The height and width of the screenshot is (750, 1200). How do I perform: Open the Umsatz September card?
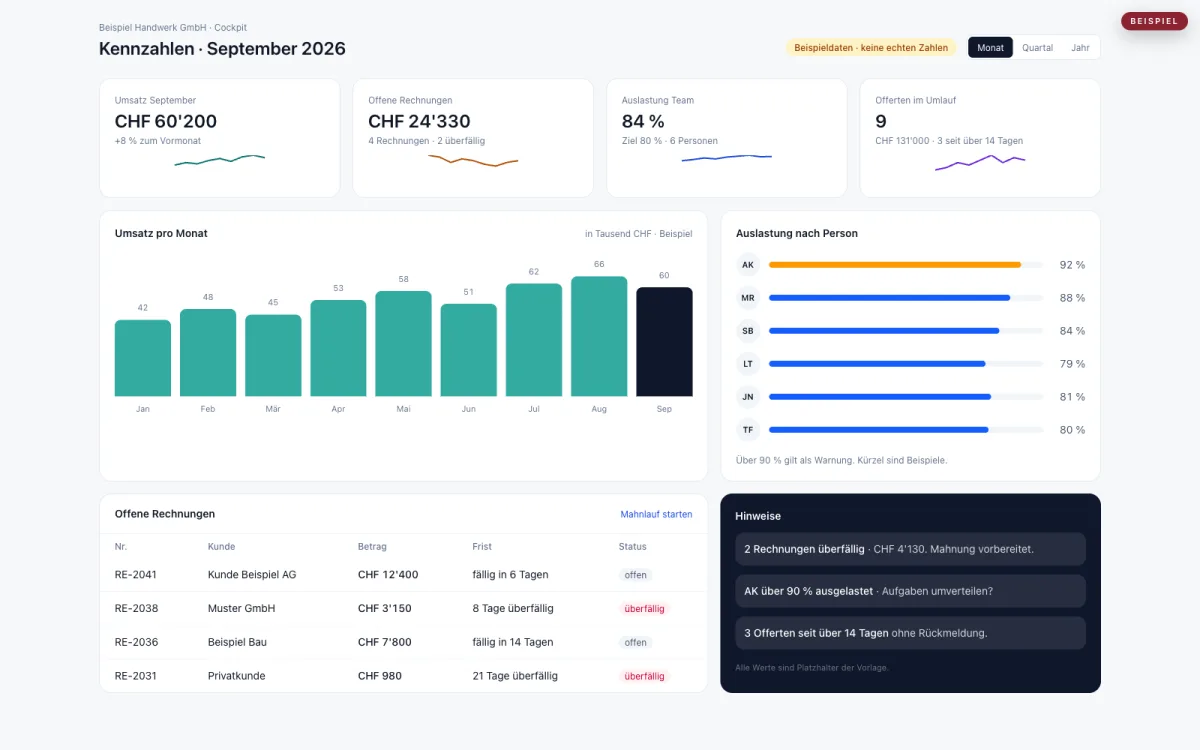(220, 138)
